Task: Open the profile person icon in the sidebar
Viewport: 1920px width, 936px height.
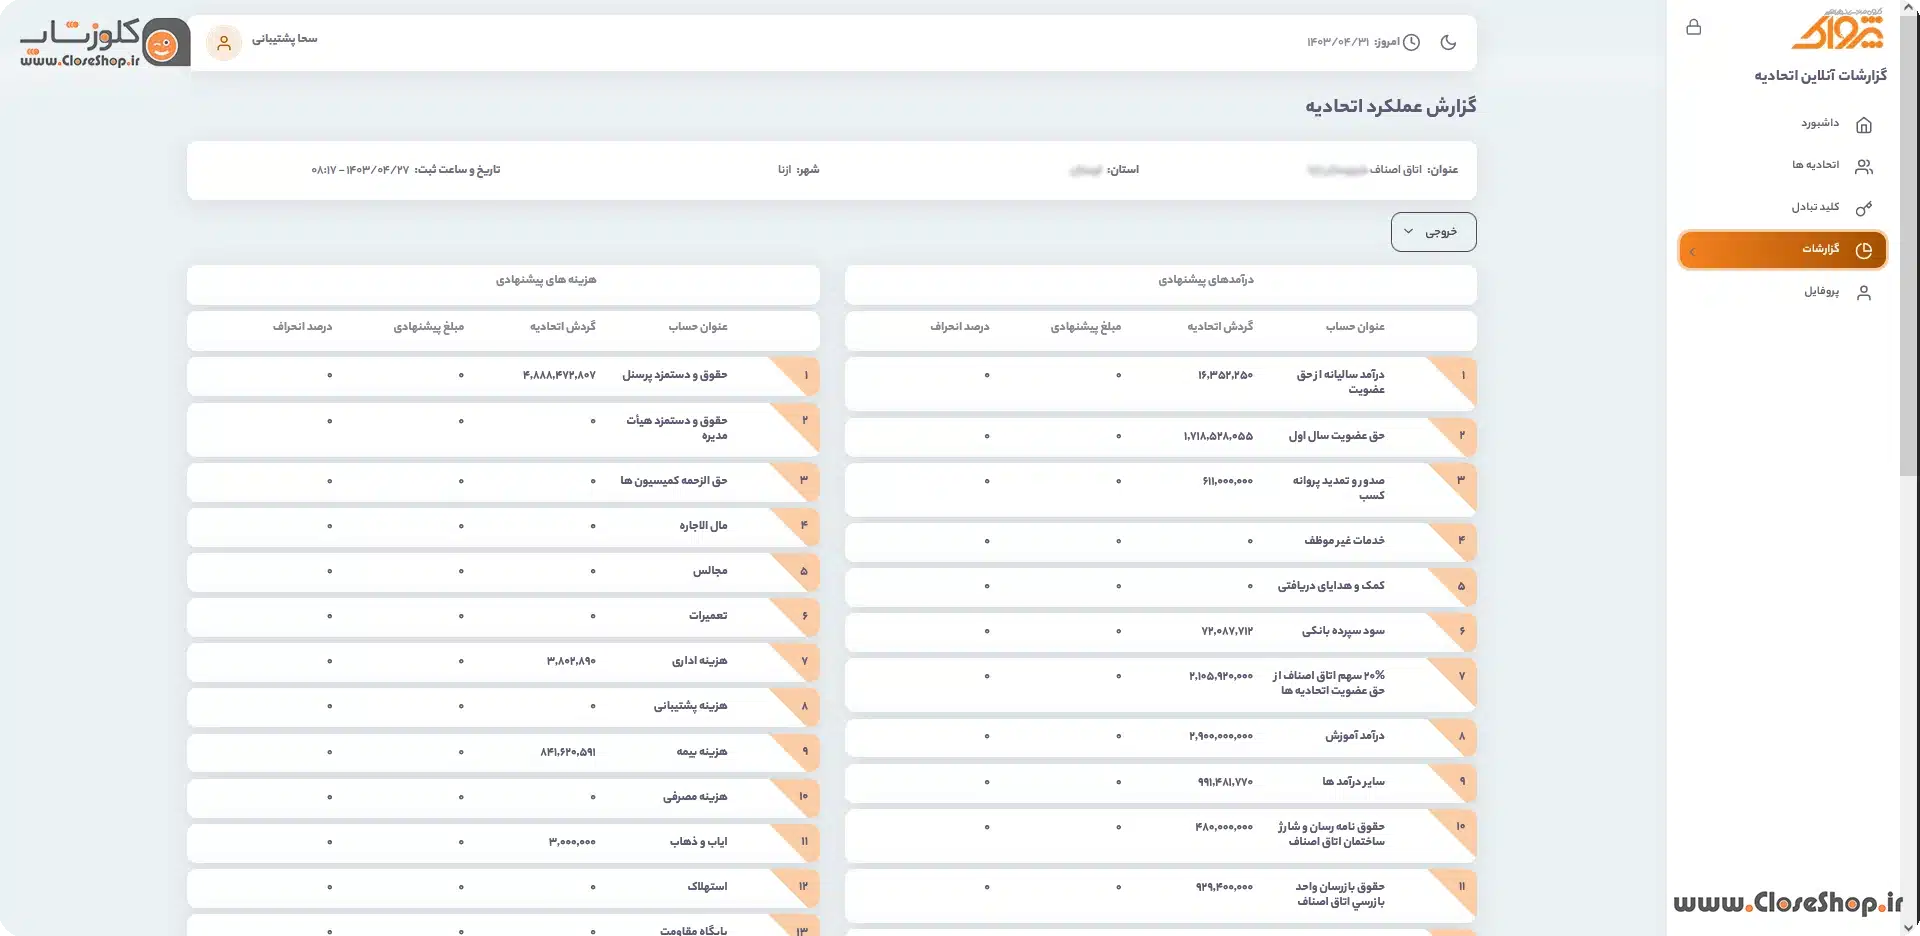Action: [1864, 293]
